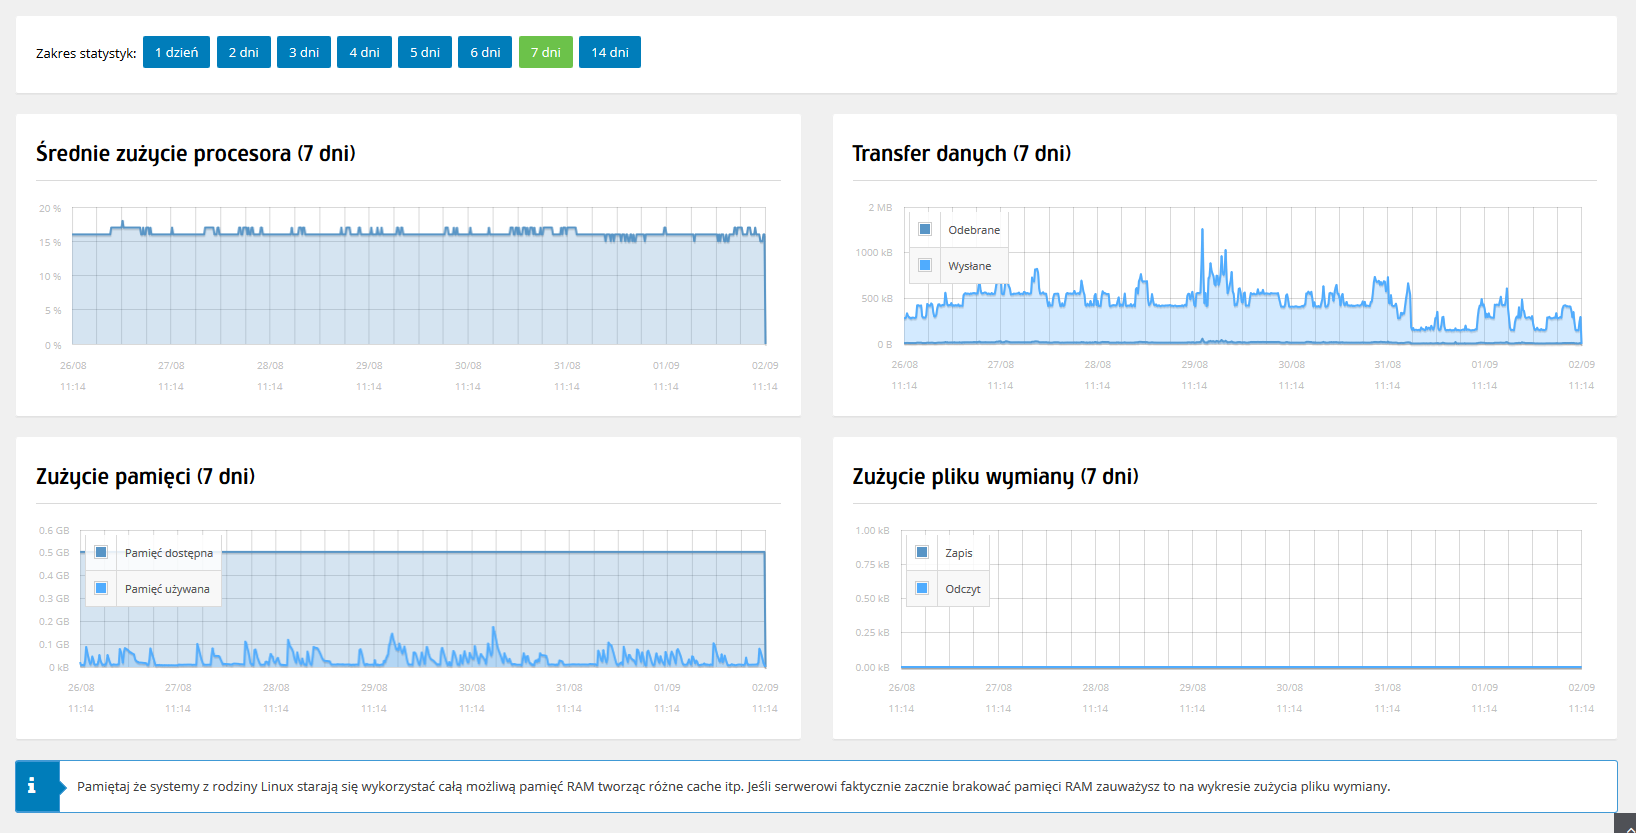Click the Zakres statystyk label

pos(86,53)
